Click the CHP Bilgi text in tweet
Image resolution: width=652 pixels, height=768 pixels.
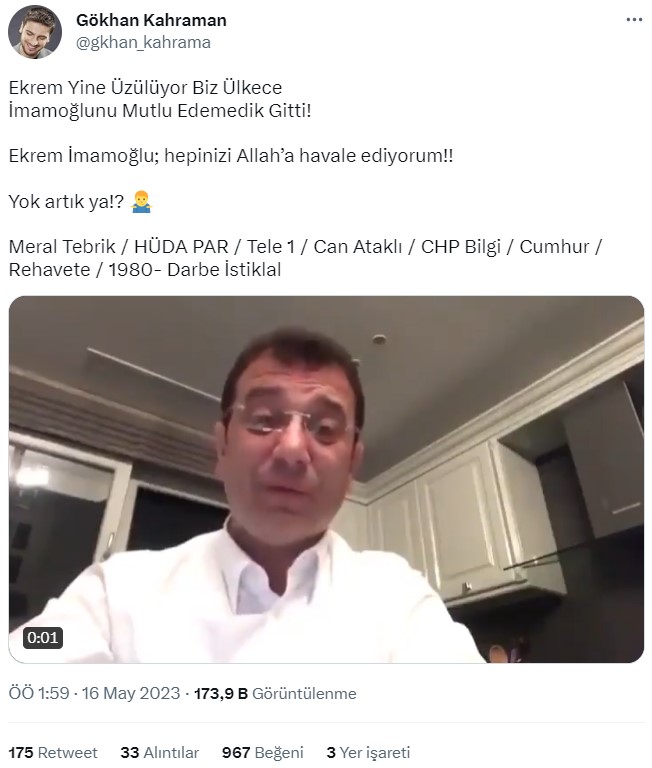[x=461, y=247]
